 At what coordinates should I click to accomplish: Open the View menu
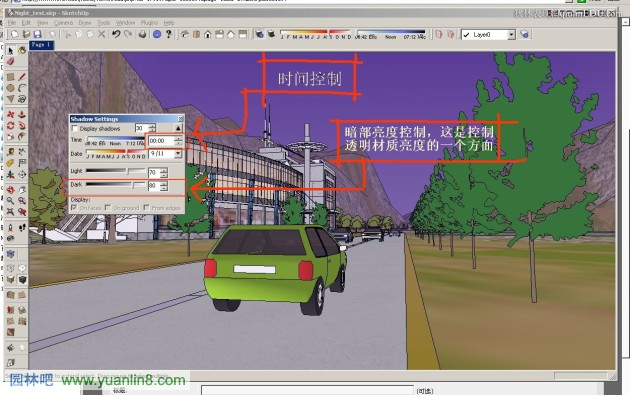[x=42, y=23]
